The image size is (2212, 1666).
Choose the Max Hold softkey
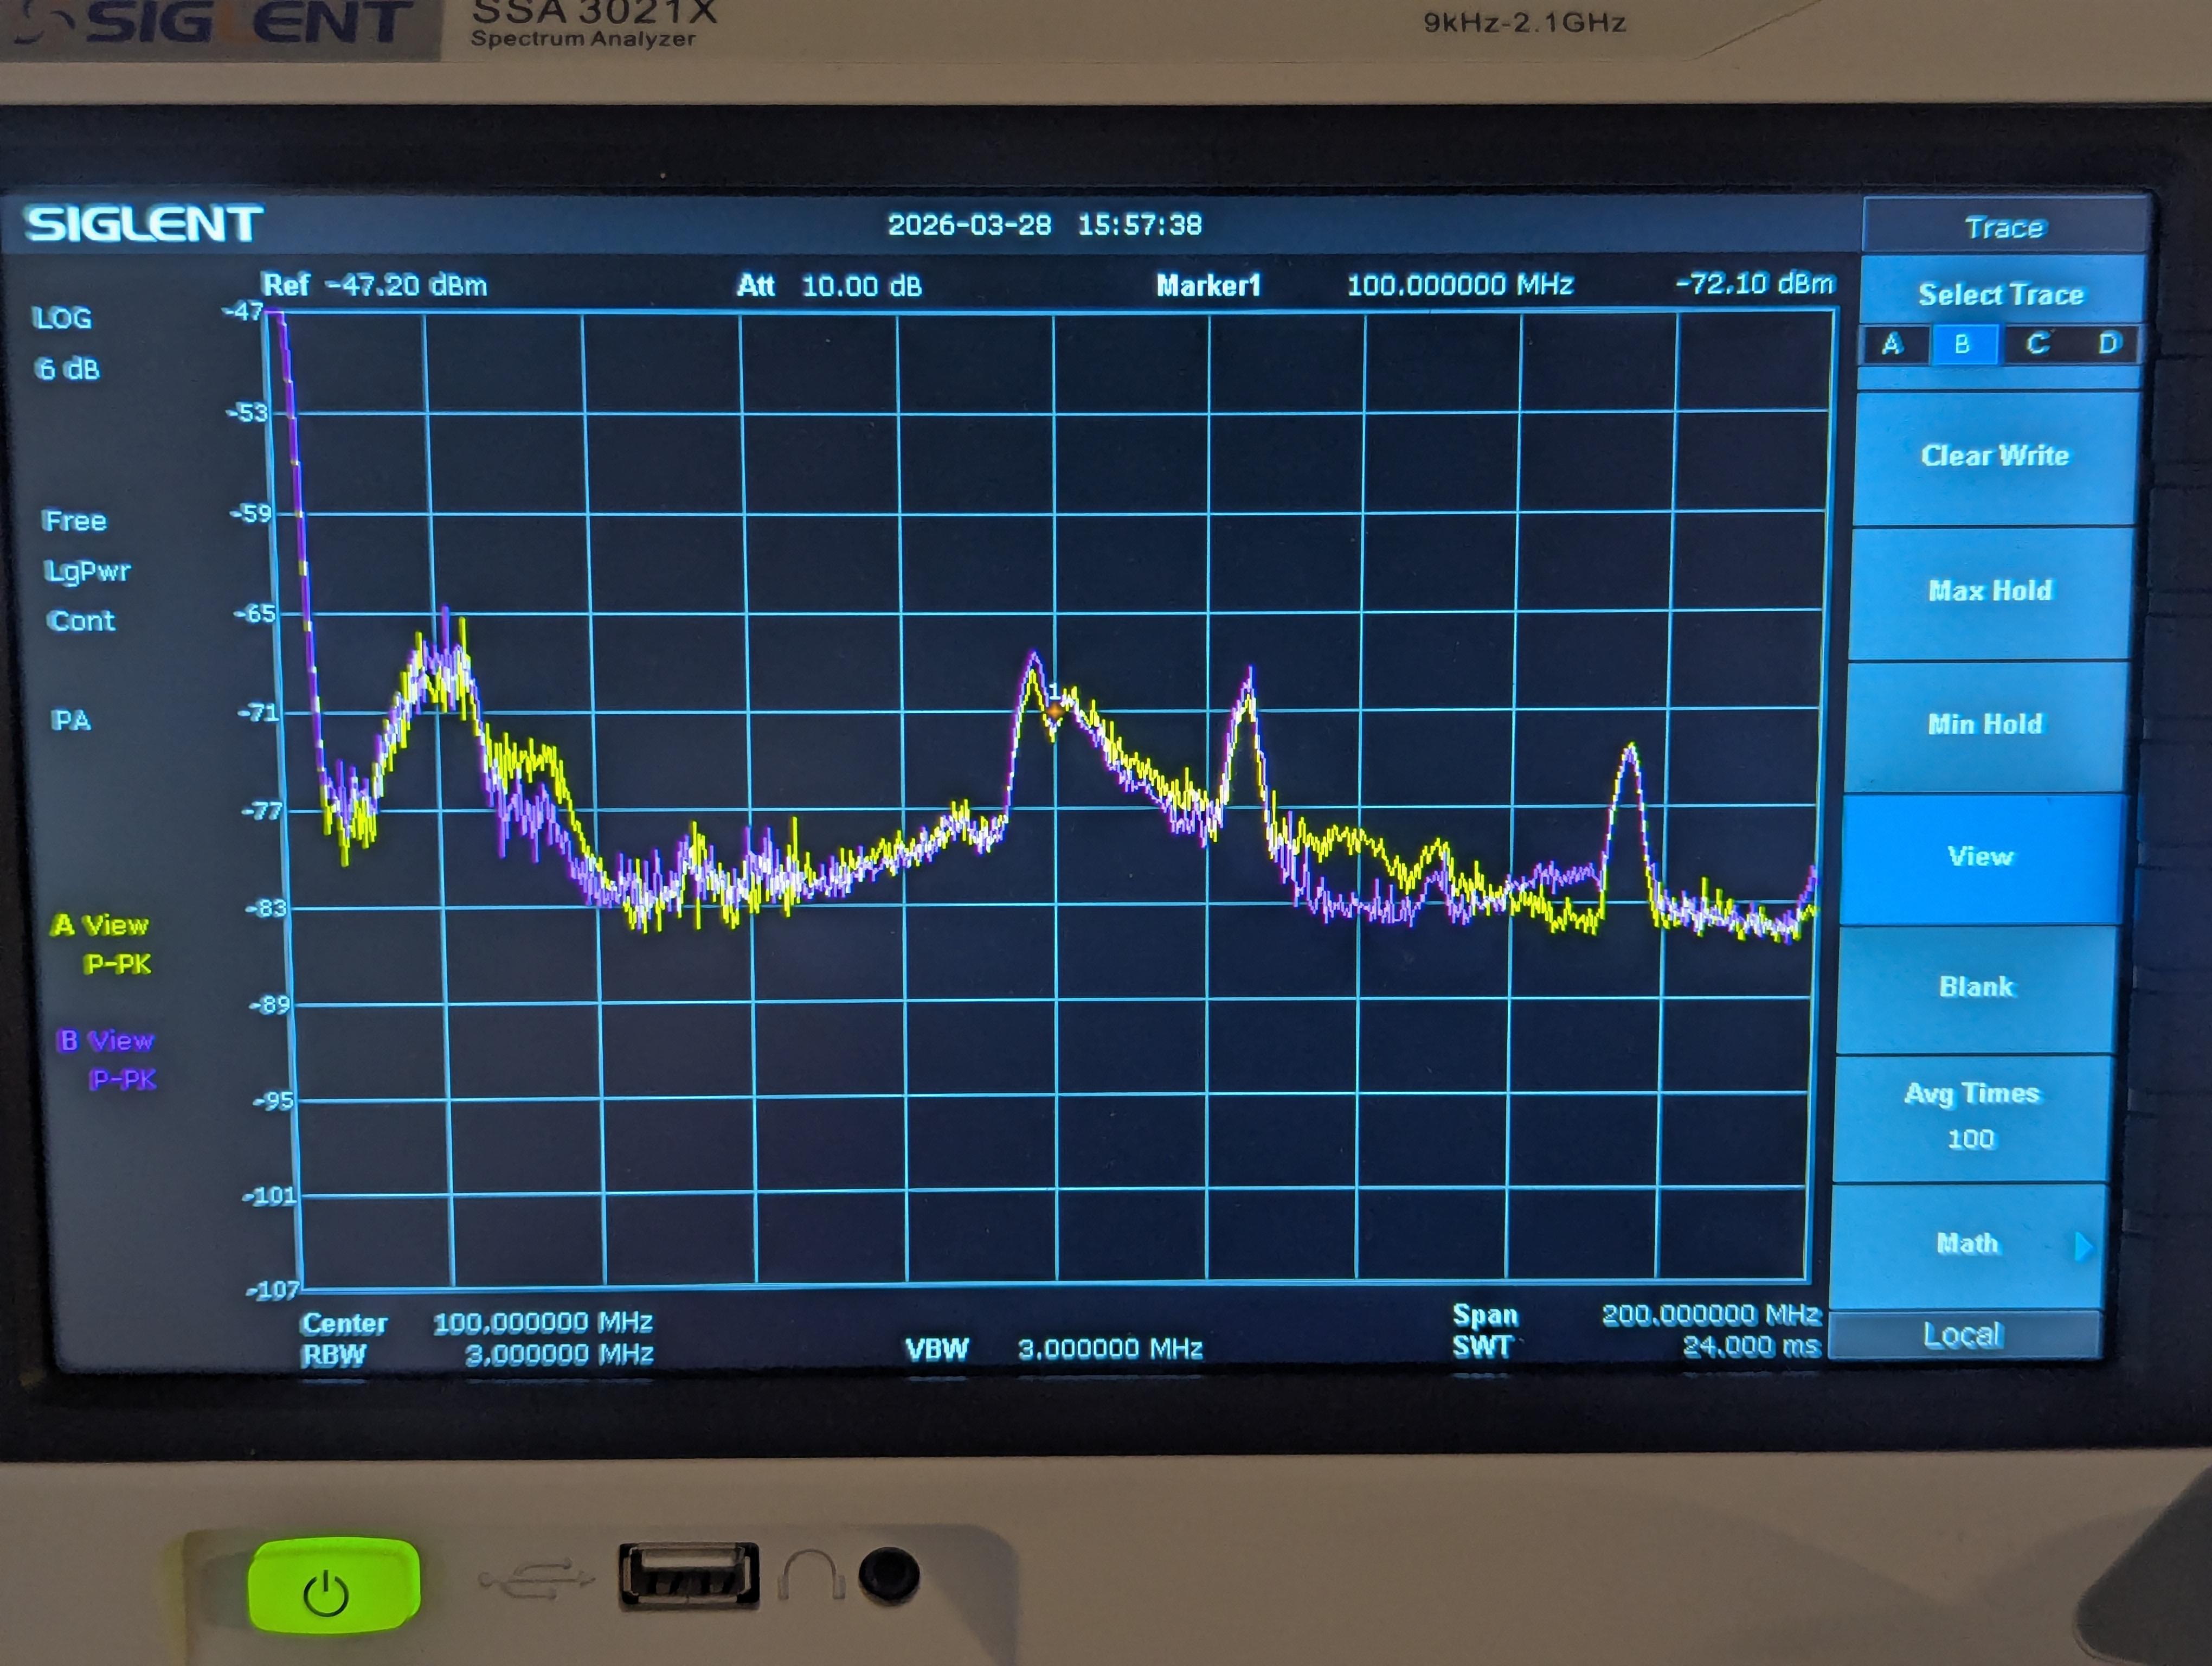tap(1990, 591)
